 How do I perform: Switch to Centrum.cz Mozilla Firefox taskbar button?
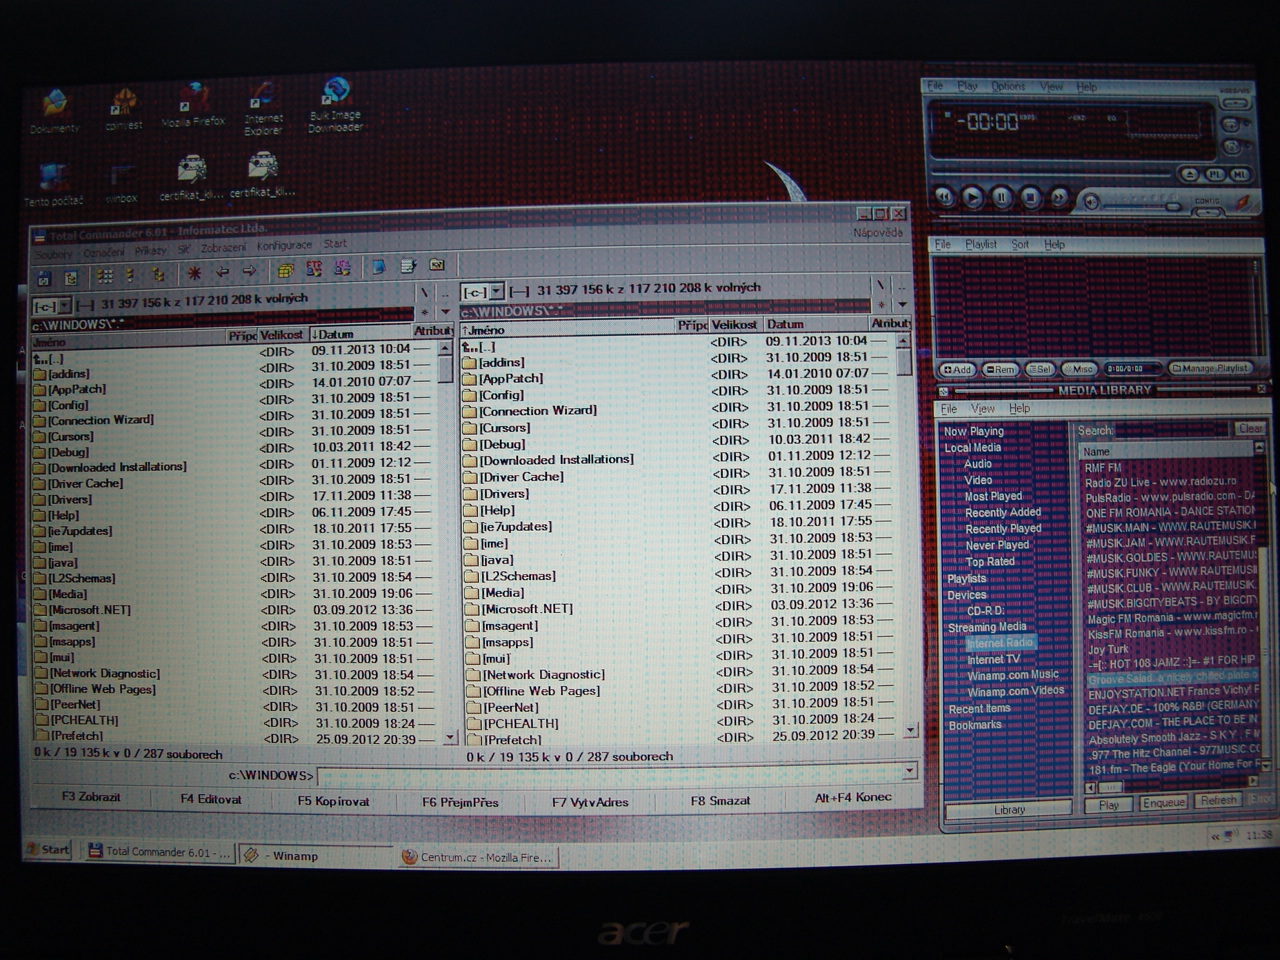pyautogui.click(x=476, y=857)
